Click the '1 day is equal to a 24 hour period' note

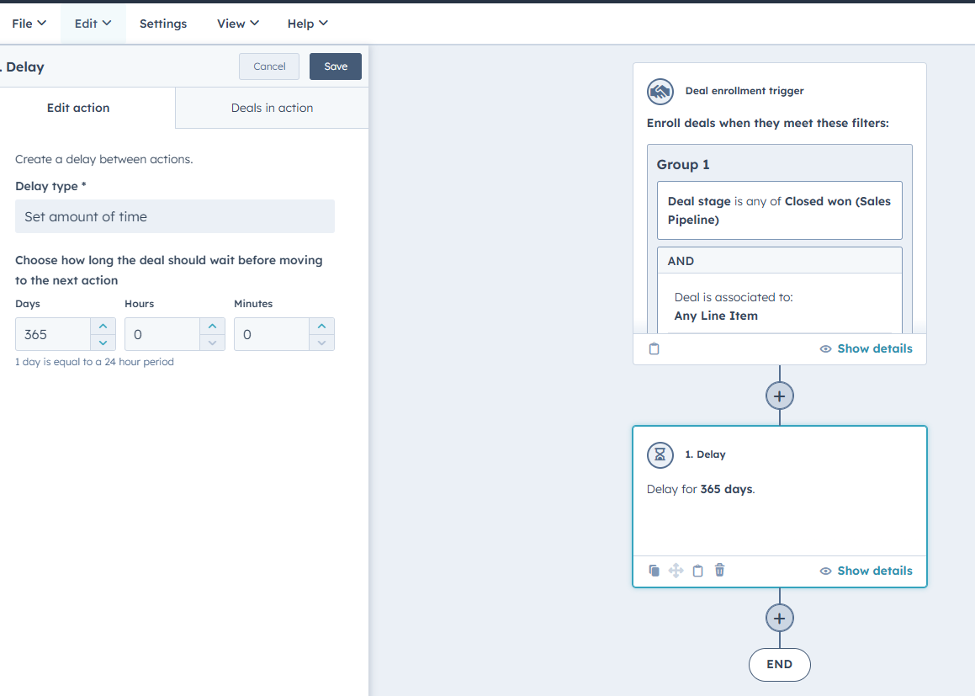coord(95,362)
